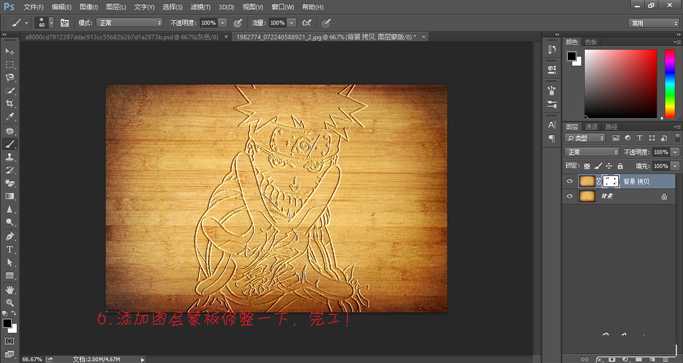683x363 pixels.
Task: Open layer fill slider arrow
Action: click(x=676, y=166)
